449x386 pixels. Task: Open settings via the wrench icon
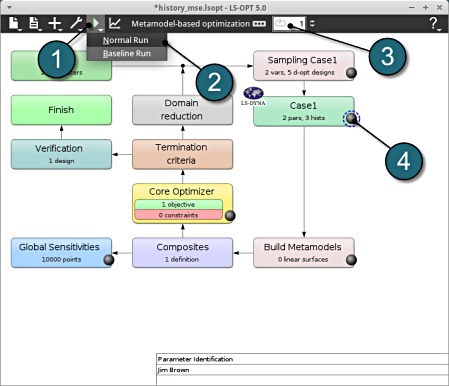76,24
